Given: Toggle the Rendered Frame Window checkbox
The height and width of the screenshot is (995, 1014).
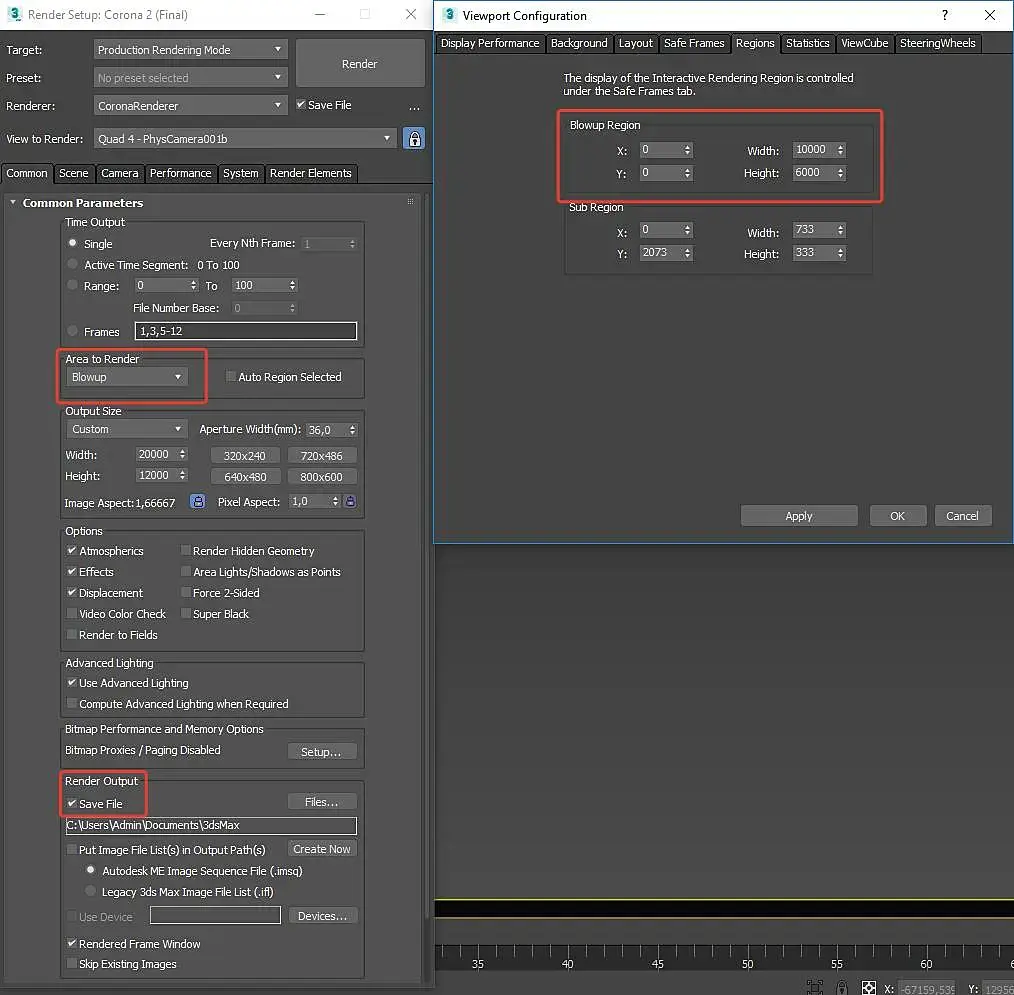Looking at the screenshot, I should [x=72, y=943].
